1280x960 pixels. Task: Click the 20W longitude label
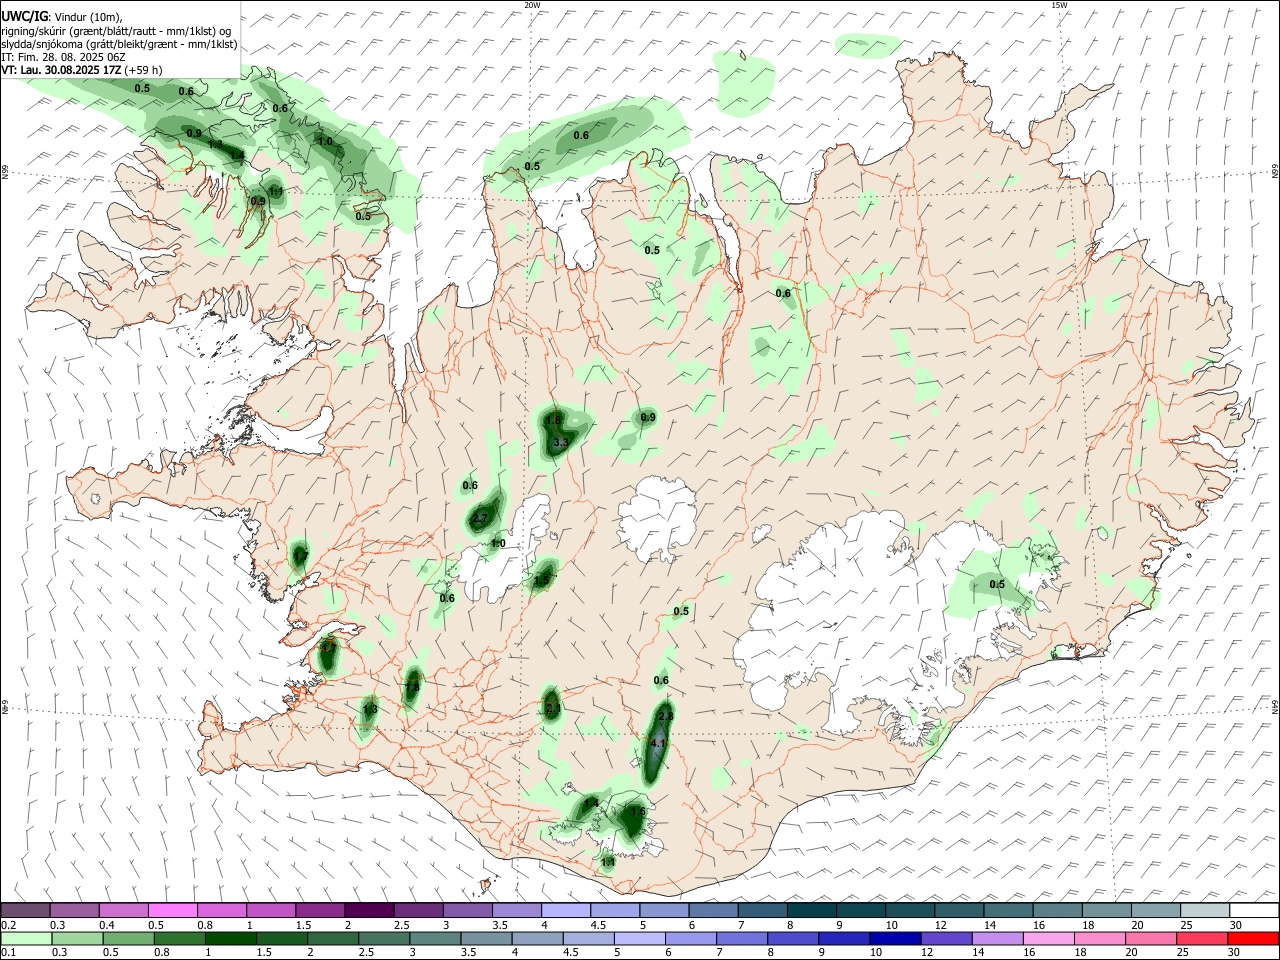(x=532, y=5)
